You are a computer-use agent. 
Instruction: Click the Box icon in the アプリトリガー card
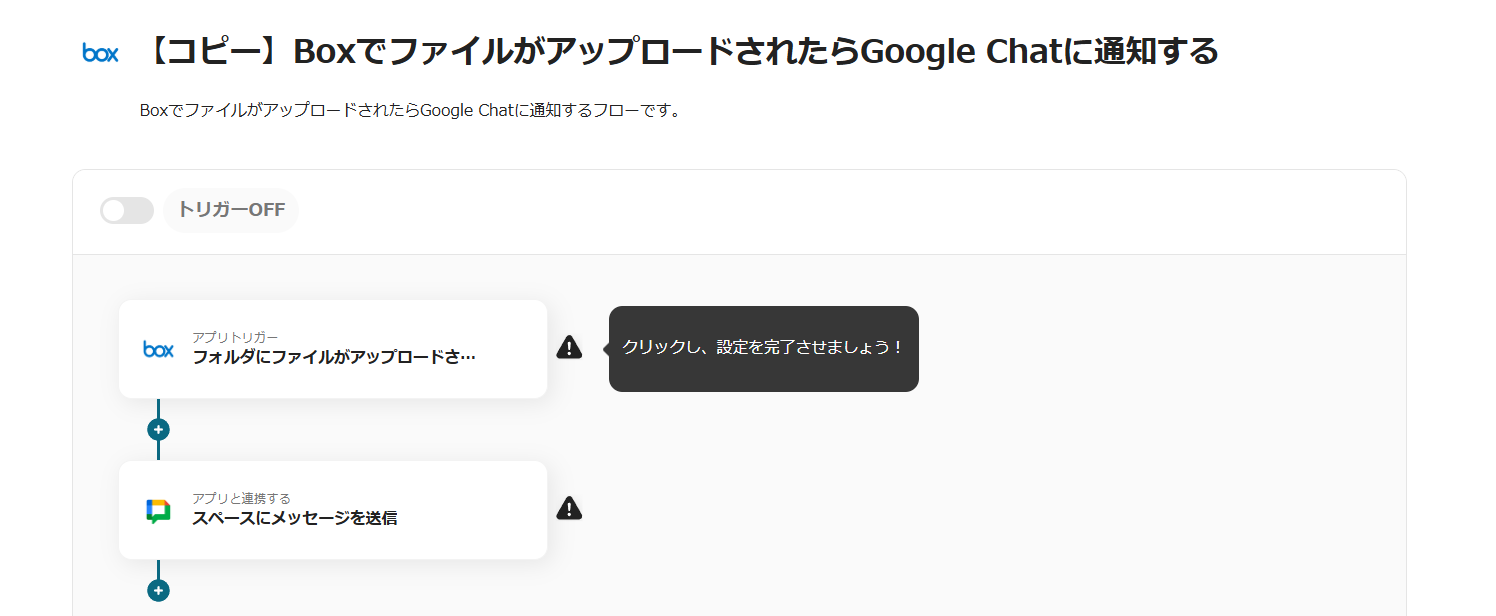pos(158,349)
